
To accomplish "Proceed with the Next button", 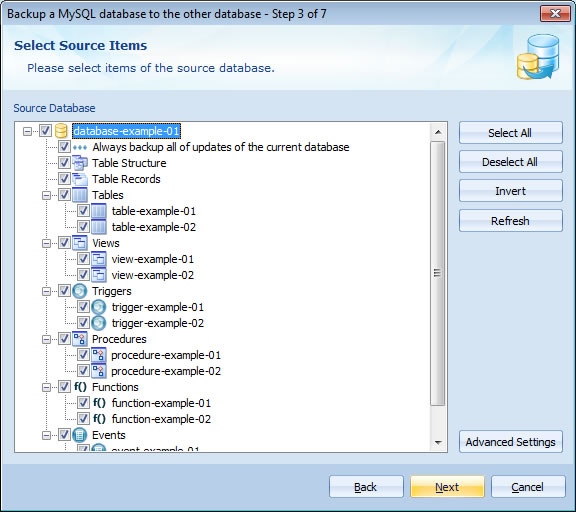I will point(447,487).
